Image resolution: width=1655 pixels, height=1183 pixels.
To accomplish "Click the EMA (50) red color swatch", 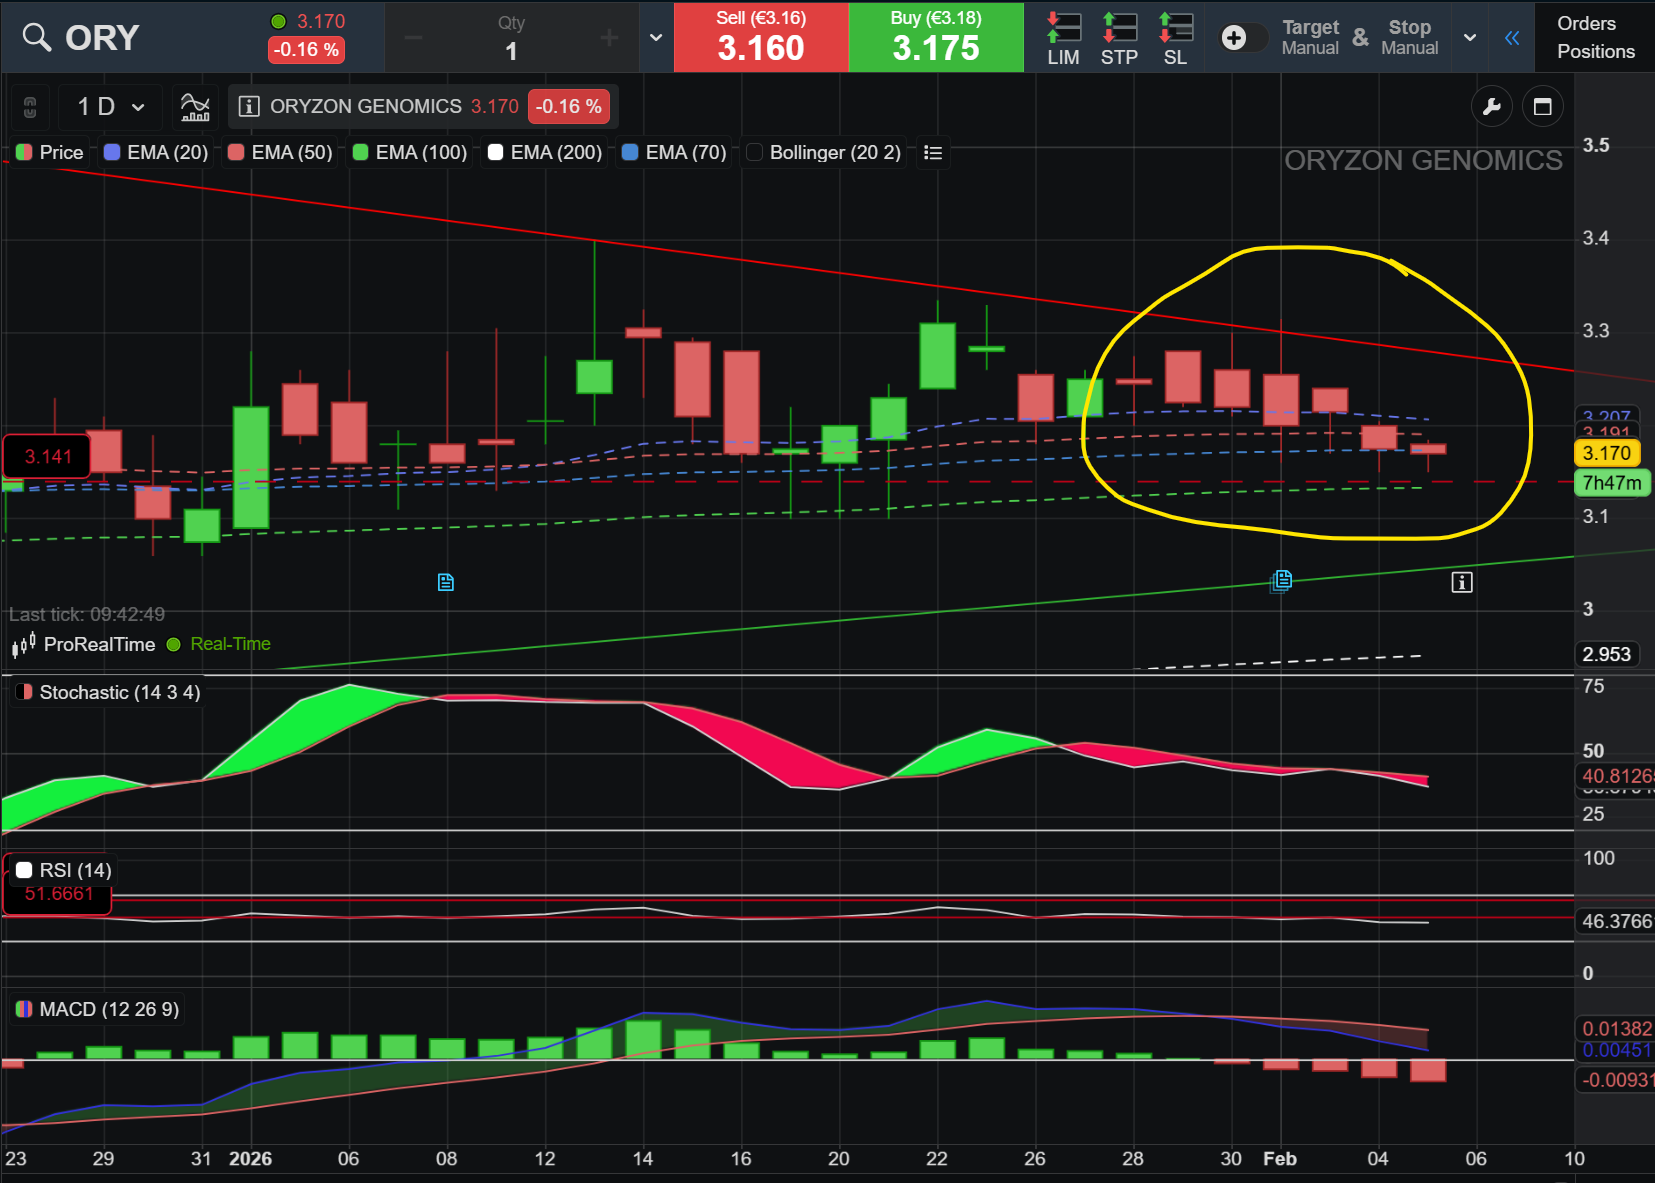I will (236, 152).
